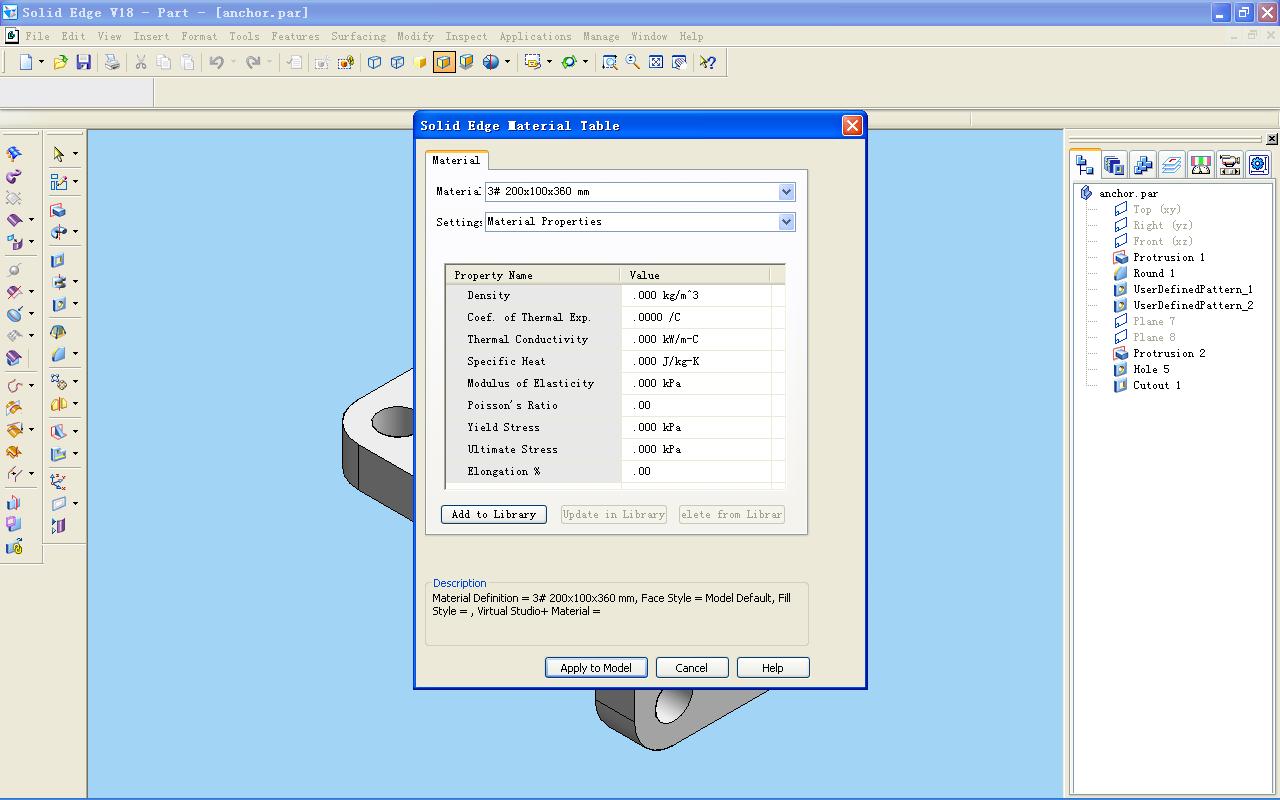Select Cutout 1 in the feature tree

(1157, 385)
